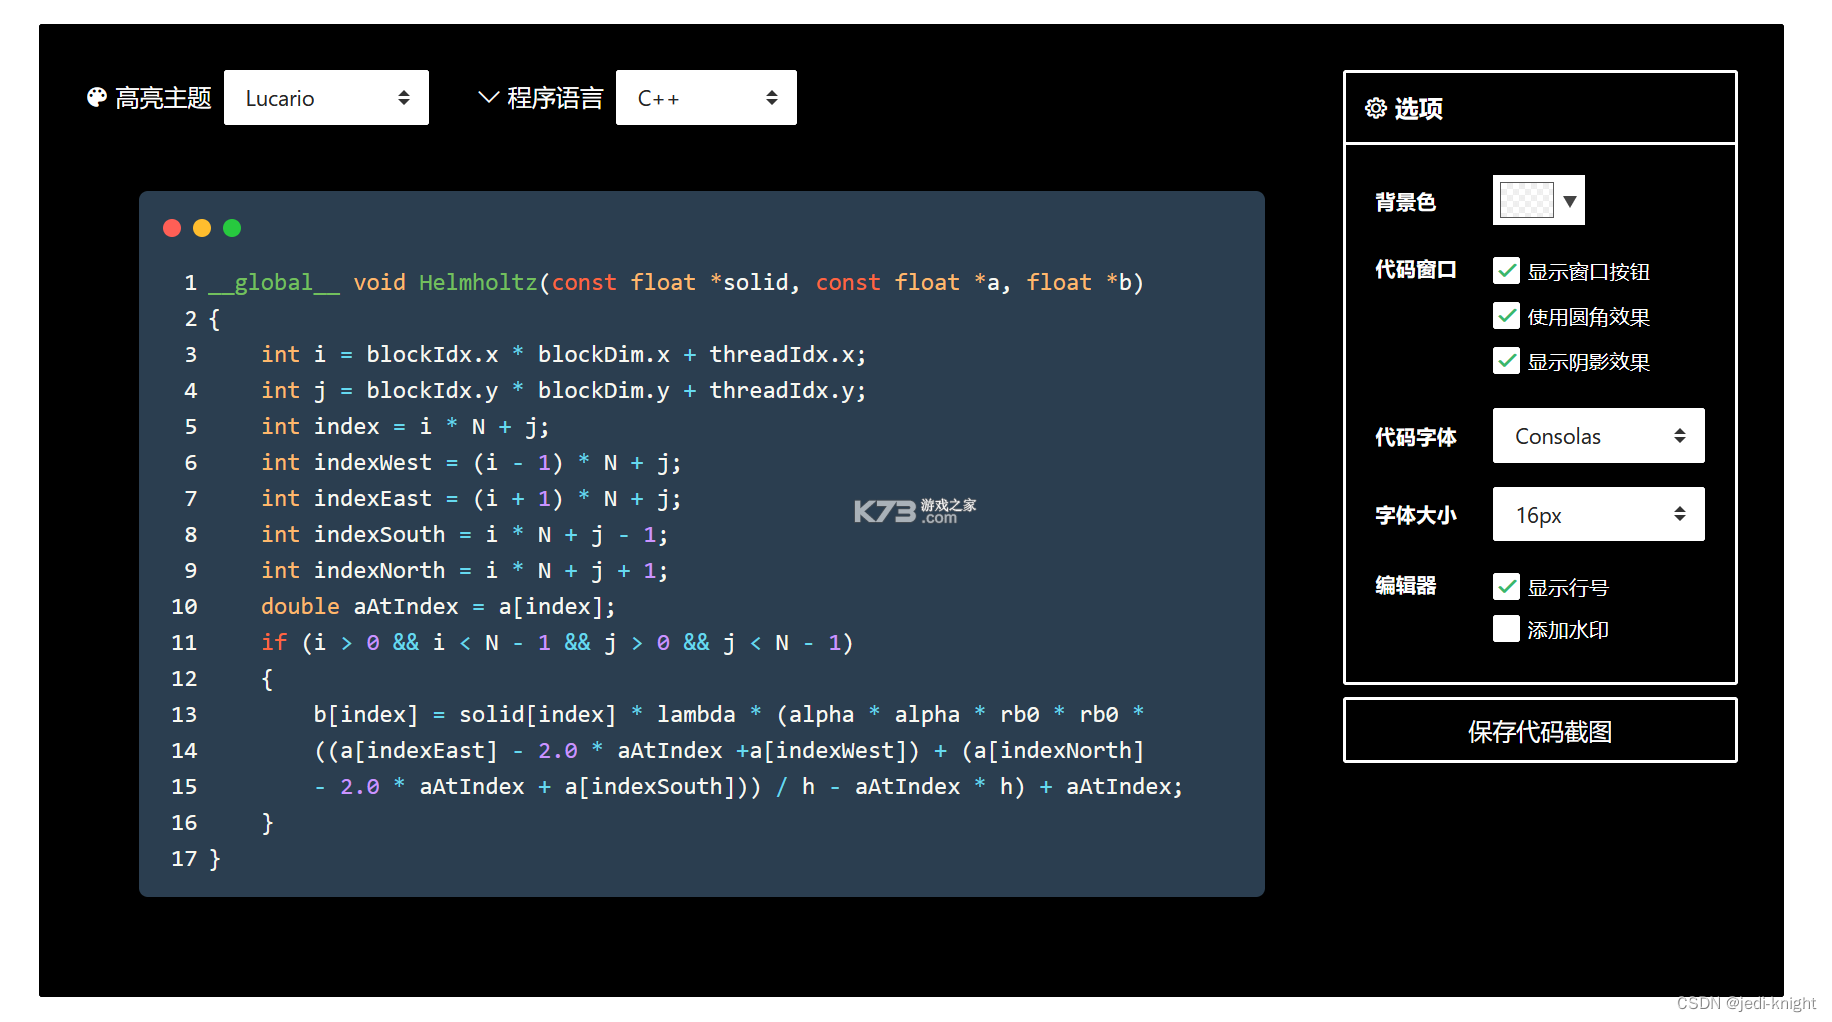Toggle the 显示窗口按钮 checkbox
This screenshot has height=1022, width=1832.
(x=1506, y=271)
